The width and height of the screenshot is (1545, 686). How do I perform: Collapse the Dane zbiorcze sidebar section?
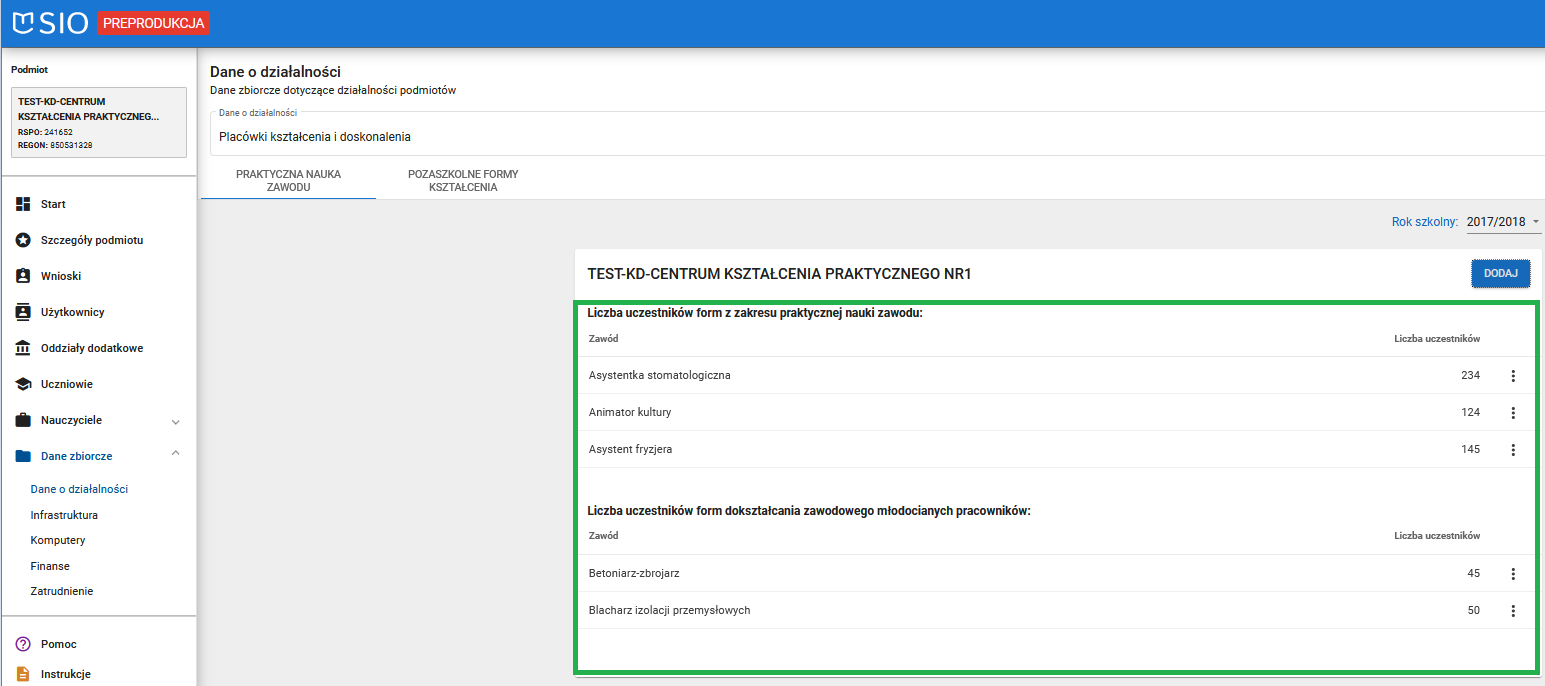[x=176, y=454]
